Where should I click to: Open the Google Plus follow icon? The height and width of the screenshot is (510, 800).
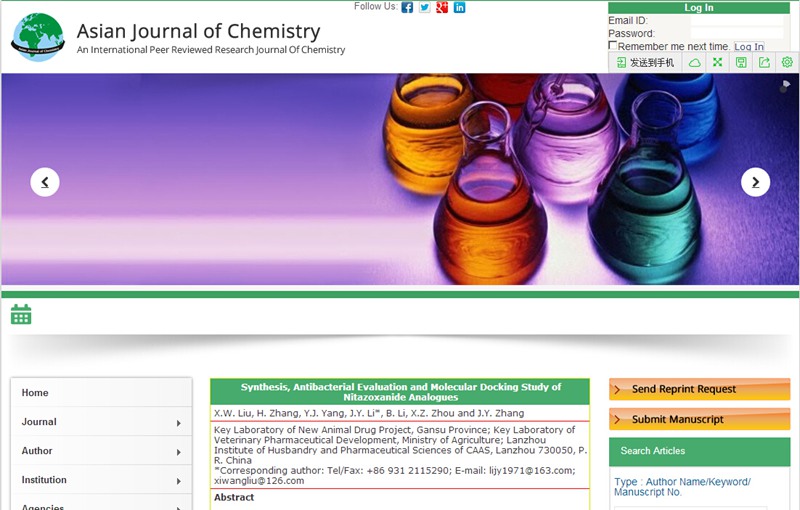(x=442, y=7)
